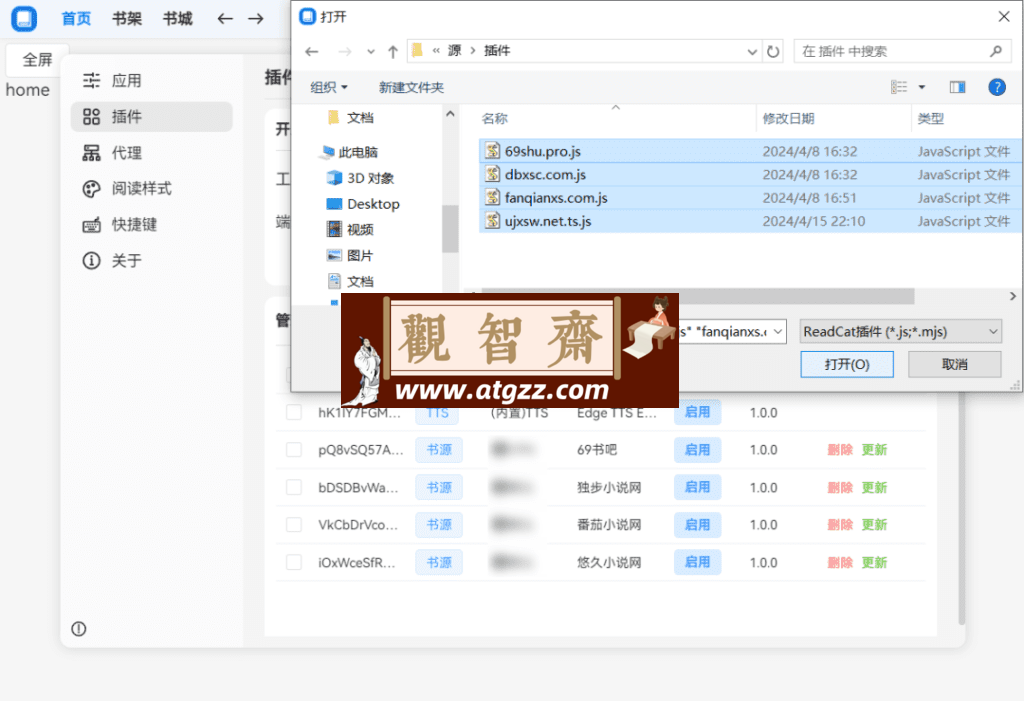Click the 全屏 button
This screenshot has height=701, width=1024.
(x=37, y=60)
